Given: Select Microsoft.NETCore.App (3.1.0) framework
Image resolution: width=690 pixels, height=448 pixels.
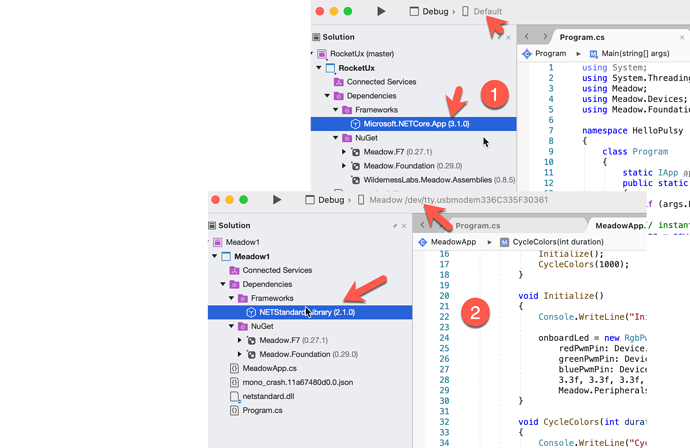Looking at the screenshot, I should (413, 124).
